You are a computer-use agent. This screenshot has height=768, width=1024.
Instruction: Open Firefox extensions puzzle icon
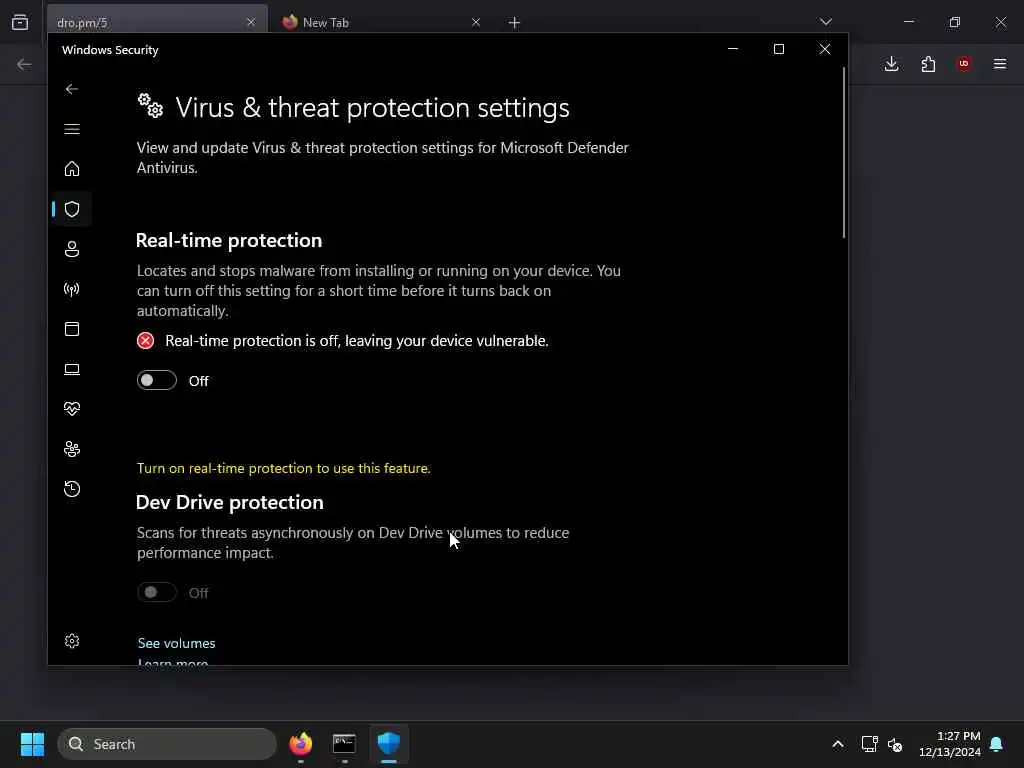(x=928, y=64)
